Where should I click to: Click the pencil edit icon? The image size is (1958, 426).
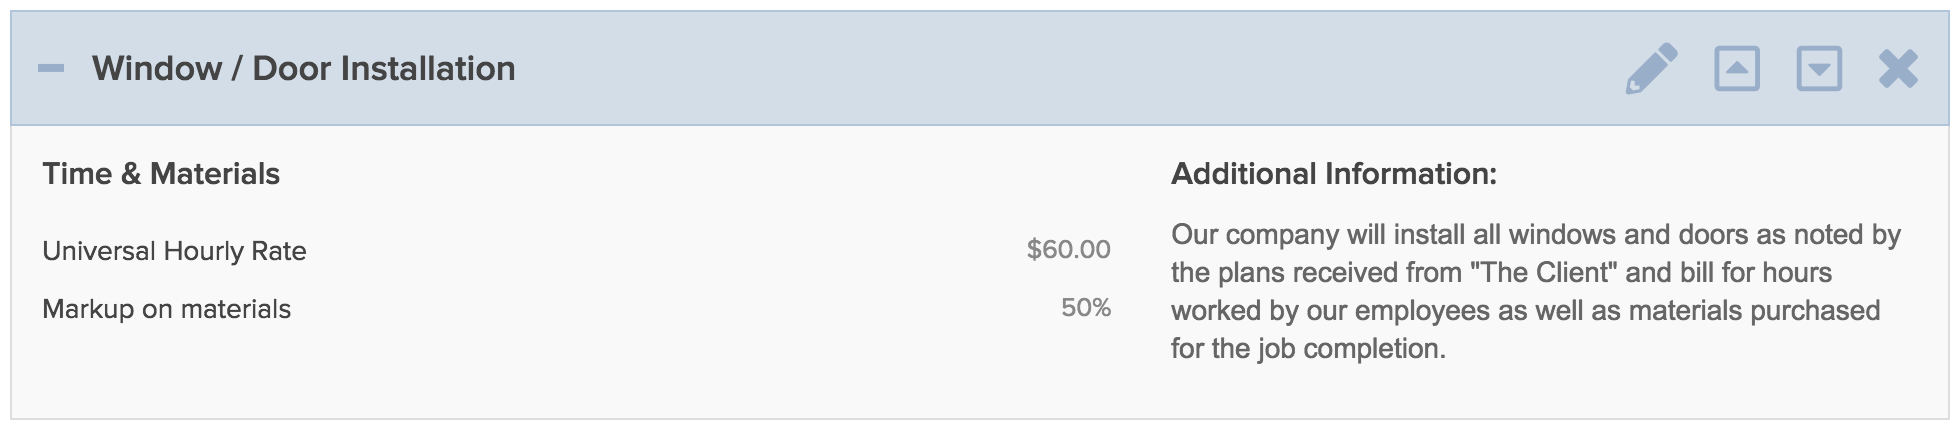[x=1652, y=69]
